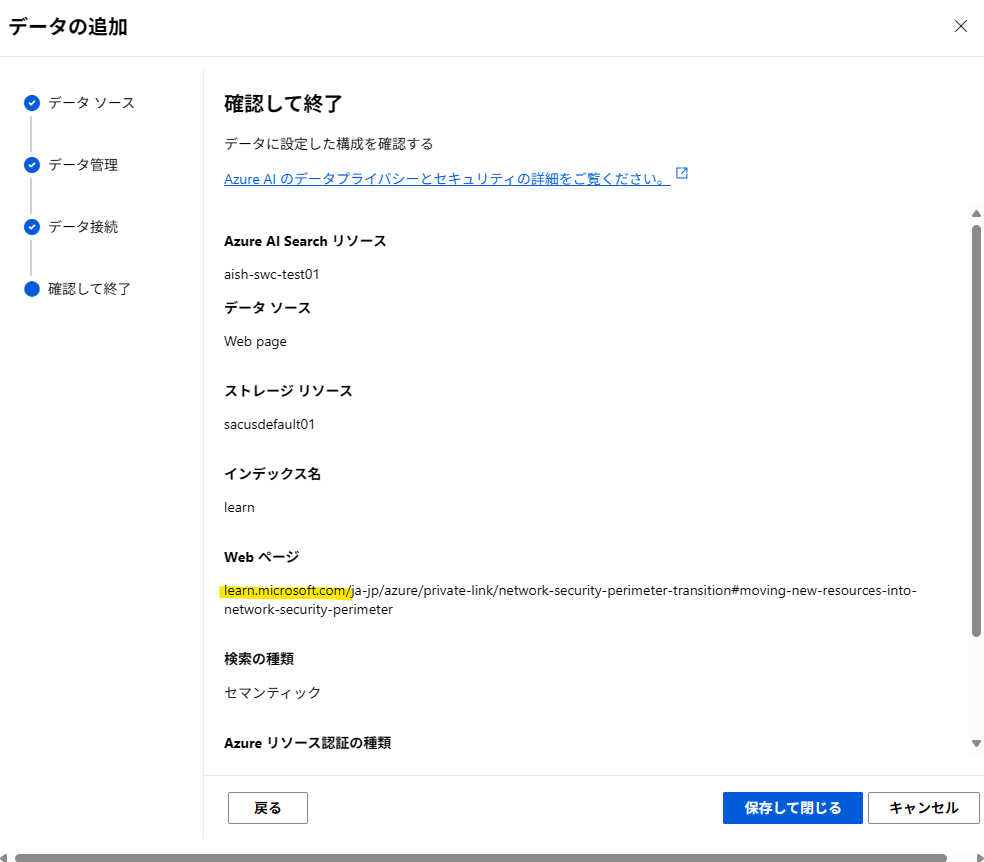Click セマンティック search type value
This screenshot has width=984, height=862.
click(x=272, y=693)
